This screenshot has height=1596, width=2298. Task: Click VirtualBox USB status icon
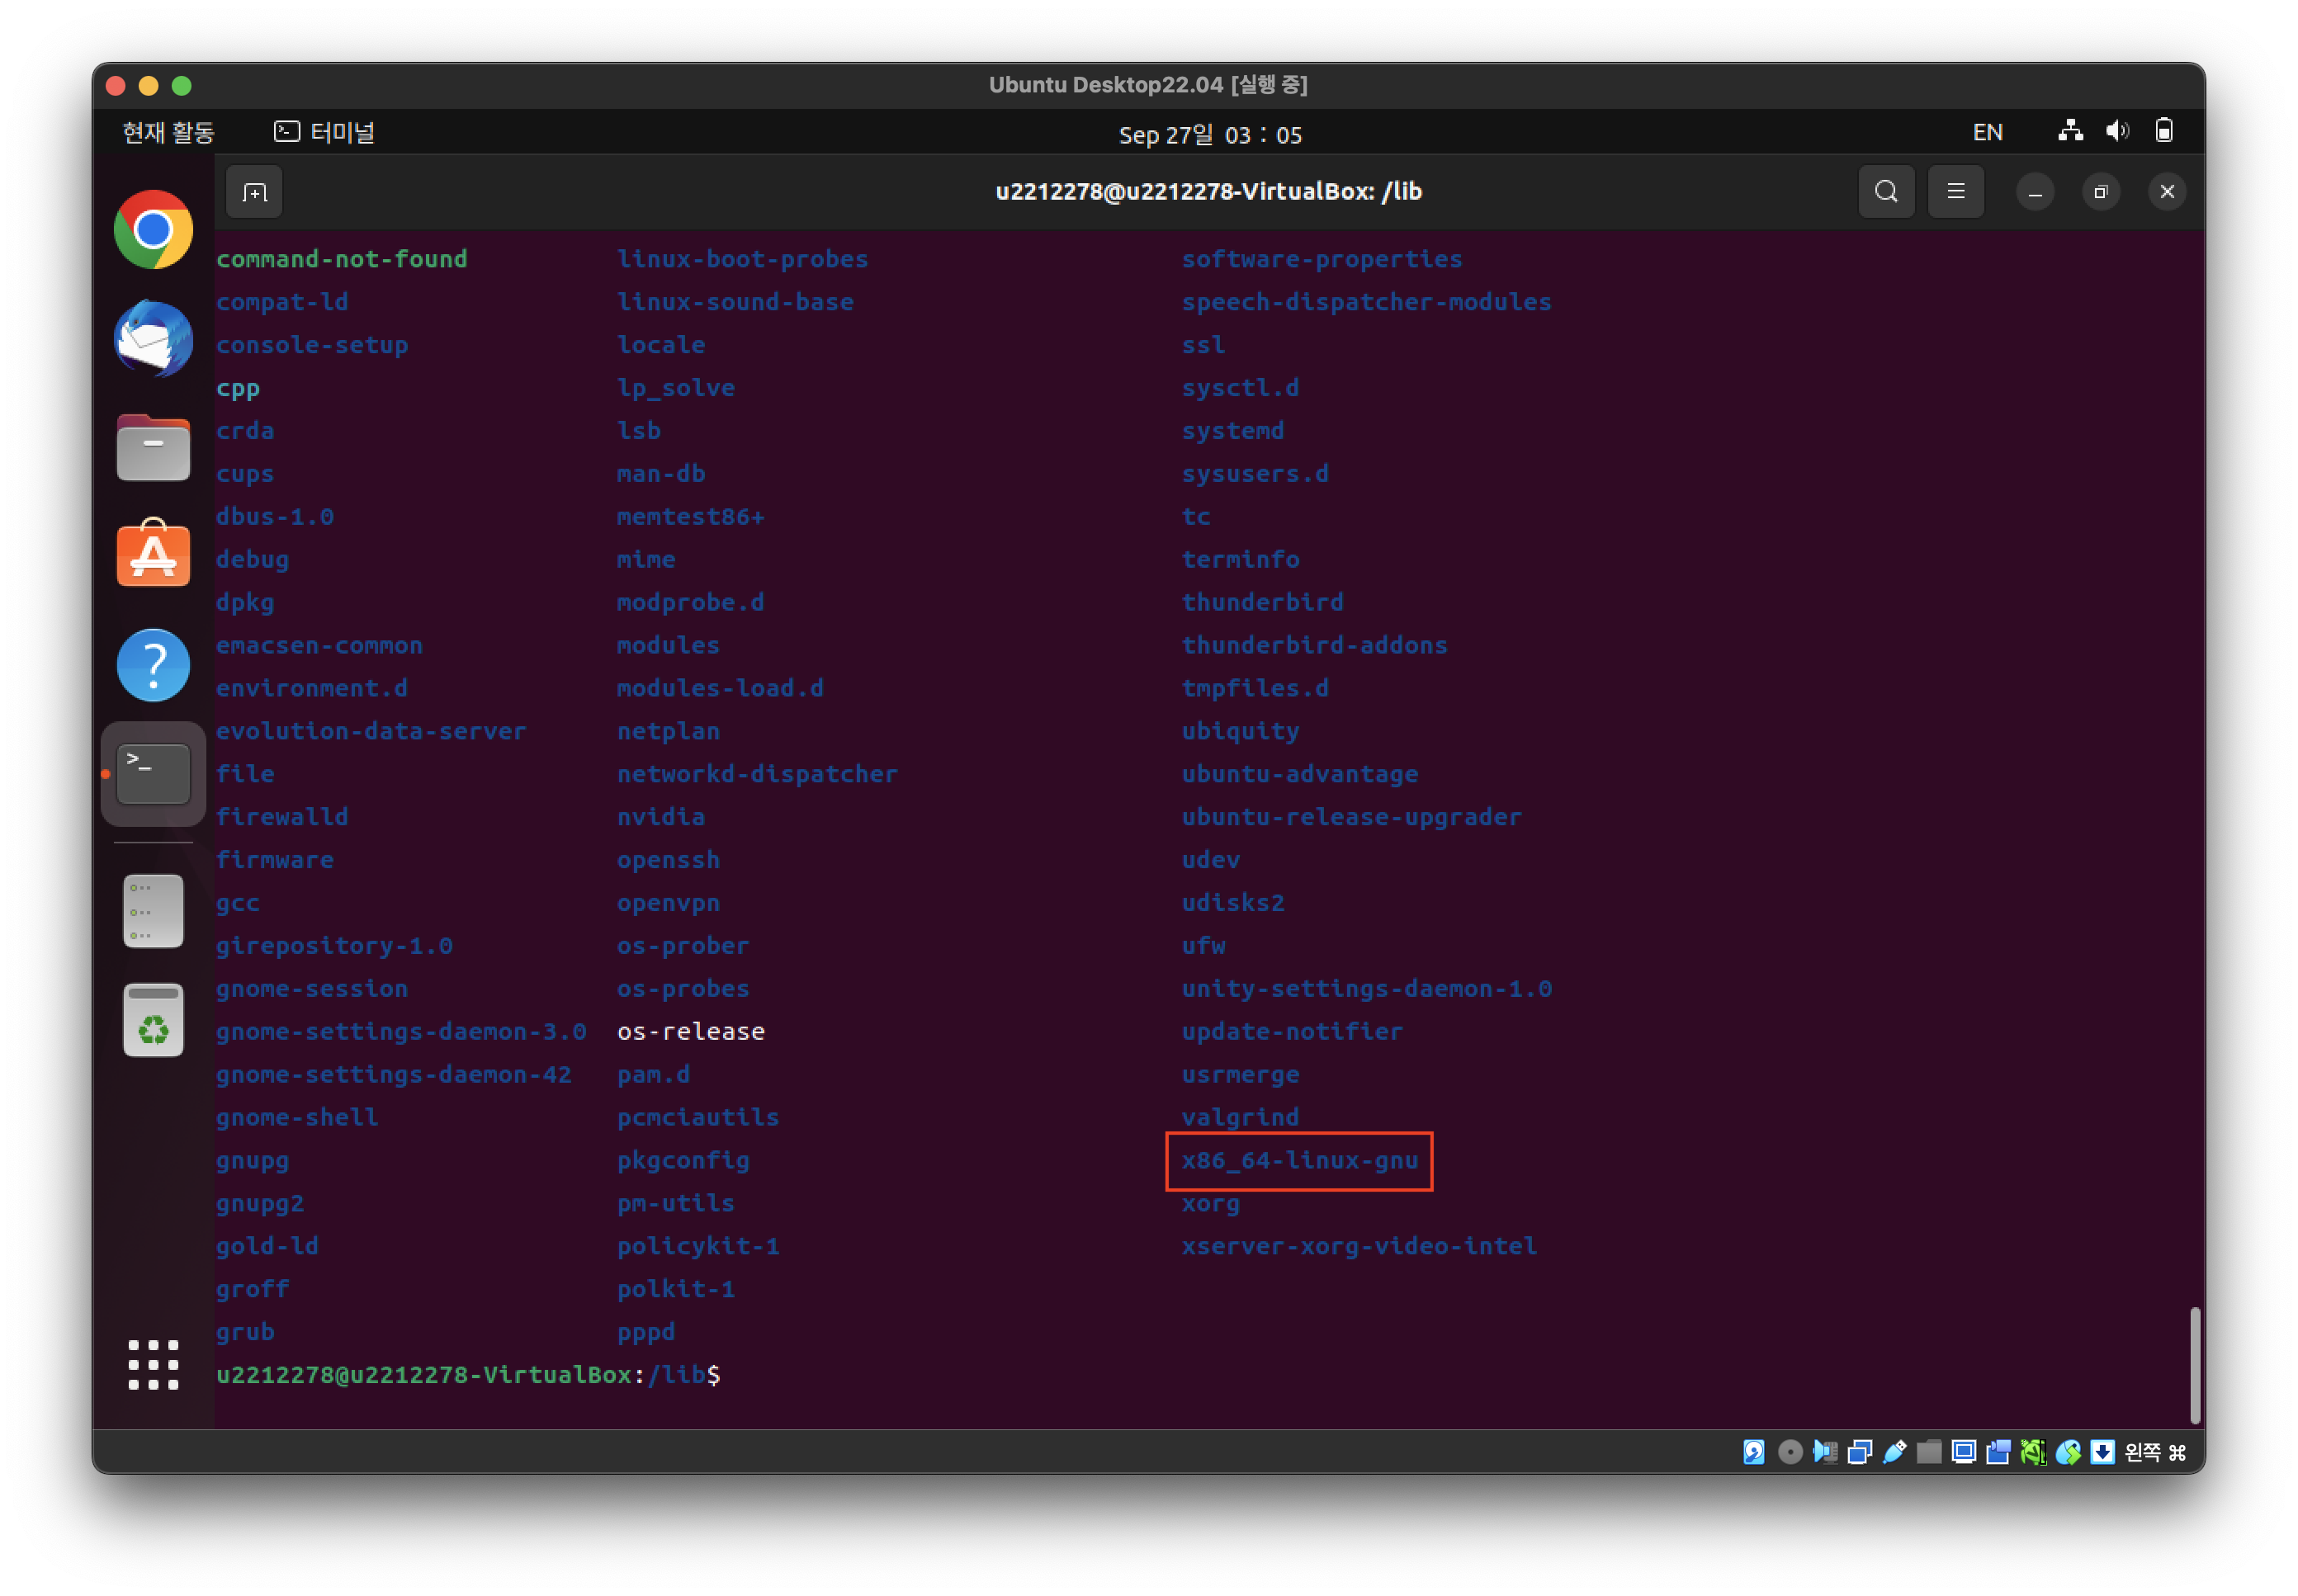click(1895, 1452)
